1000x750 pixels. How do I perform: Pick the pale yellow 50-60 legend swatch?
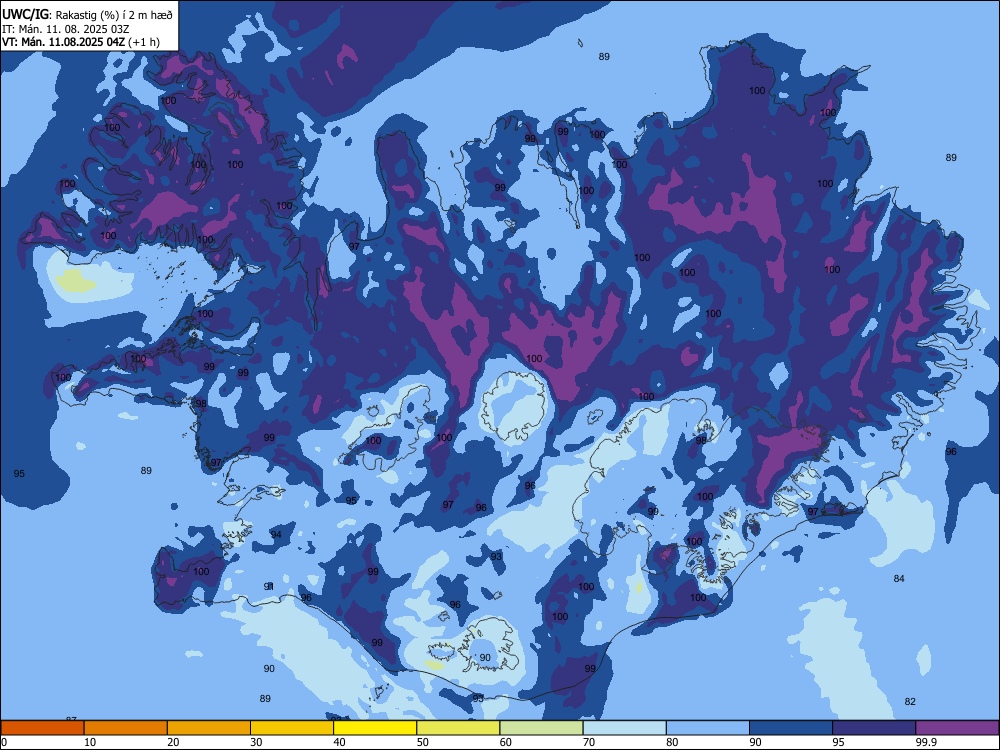(x=458, y=728)
